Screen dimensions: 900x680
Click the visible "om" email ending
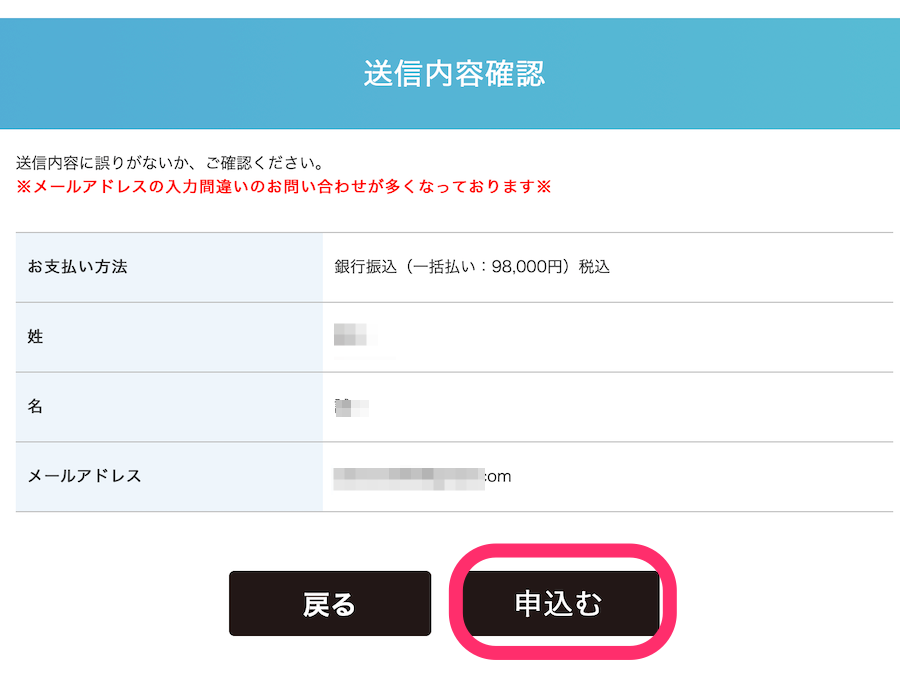pyautogui.click(x=499, y=476)
